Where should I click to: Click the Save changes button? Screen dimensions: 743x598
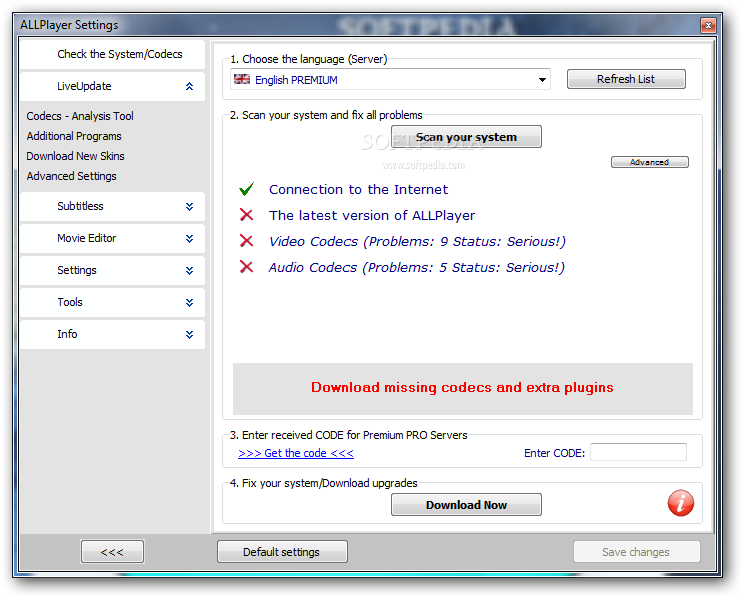point(636,552)
